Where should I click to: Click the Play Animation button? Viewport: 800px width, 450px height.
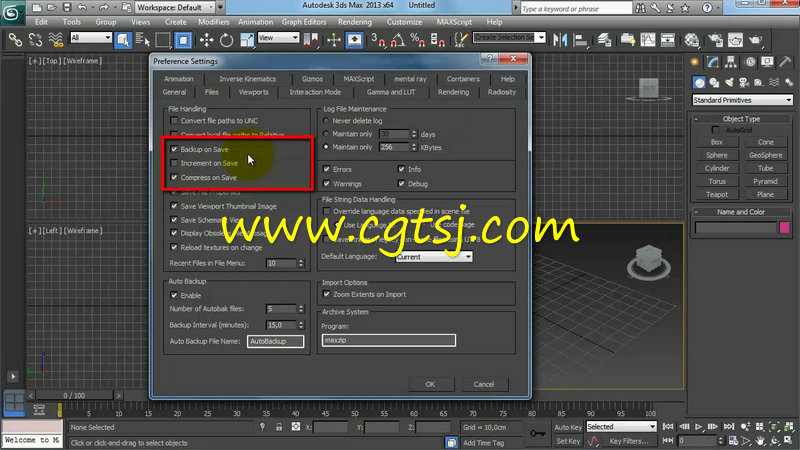pyautogui.click(x=698, y=427)
